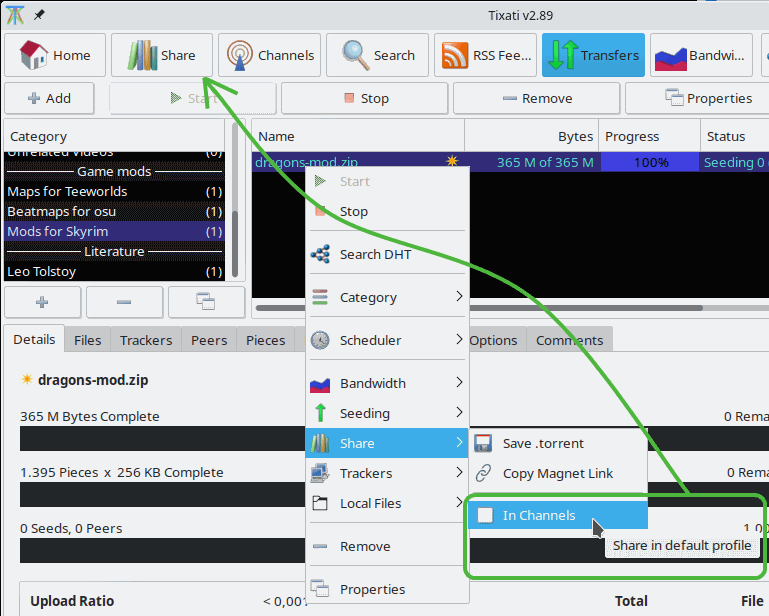Image resolution: width=769 pixels, height=616 pixels.
Task: Select the Mods for Skyrim category
Action: pos(114,231)
